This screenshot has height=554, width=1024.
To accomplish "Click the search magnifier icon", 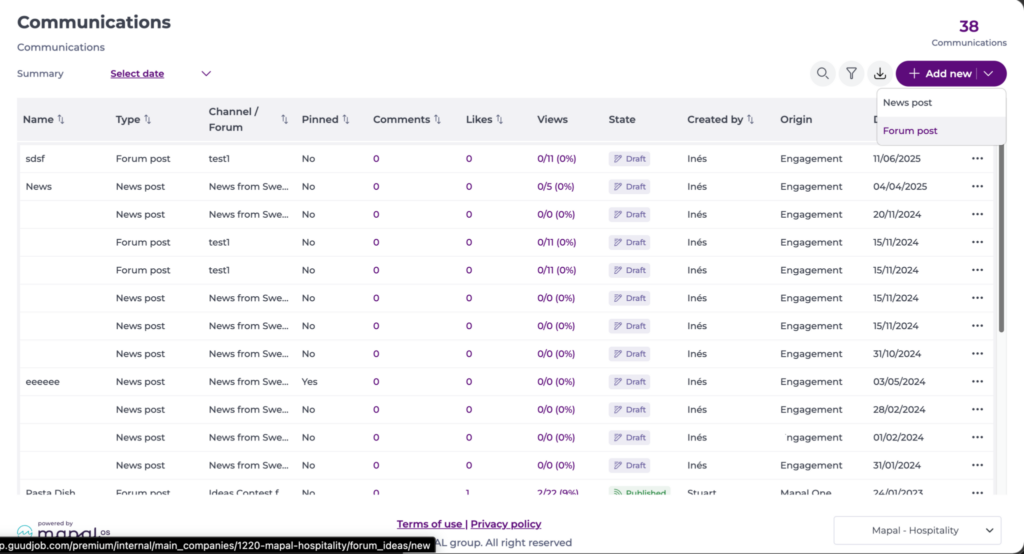I will click(x=822, y=73).
